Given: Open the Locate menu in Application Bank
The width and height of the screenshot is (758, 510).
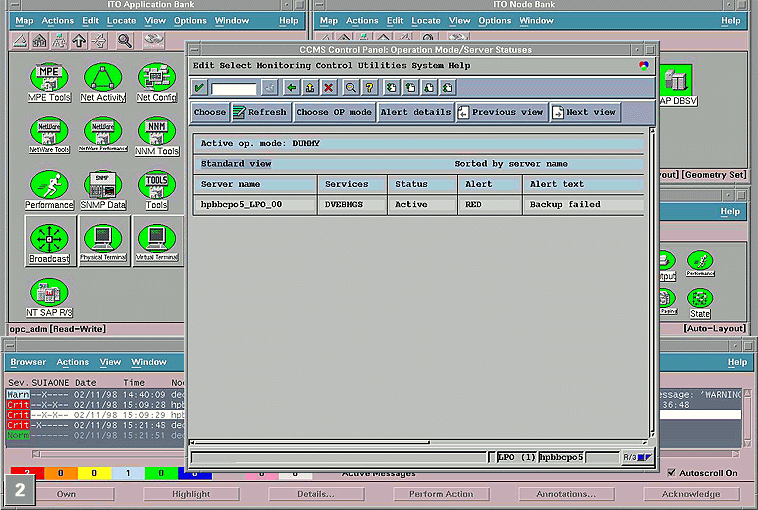Looking at the screenshot, I should (x=122, y=20).
